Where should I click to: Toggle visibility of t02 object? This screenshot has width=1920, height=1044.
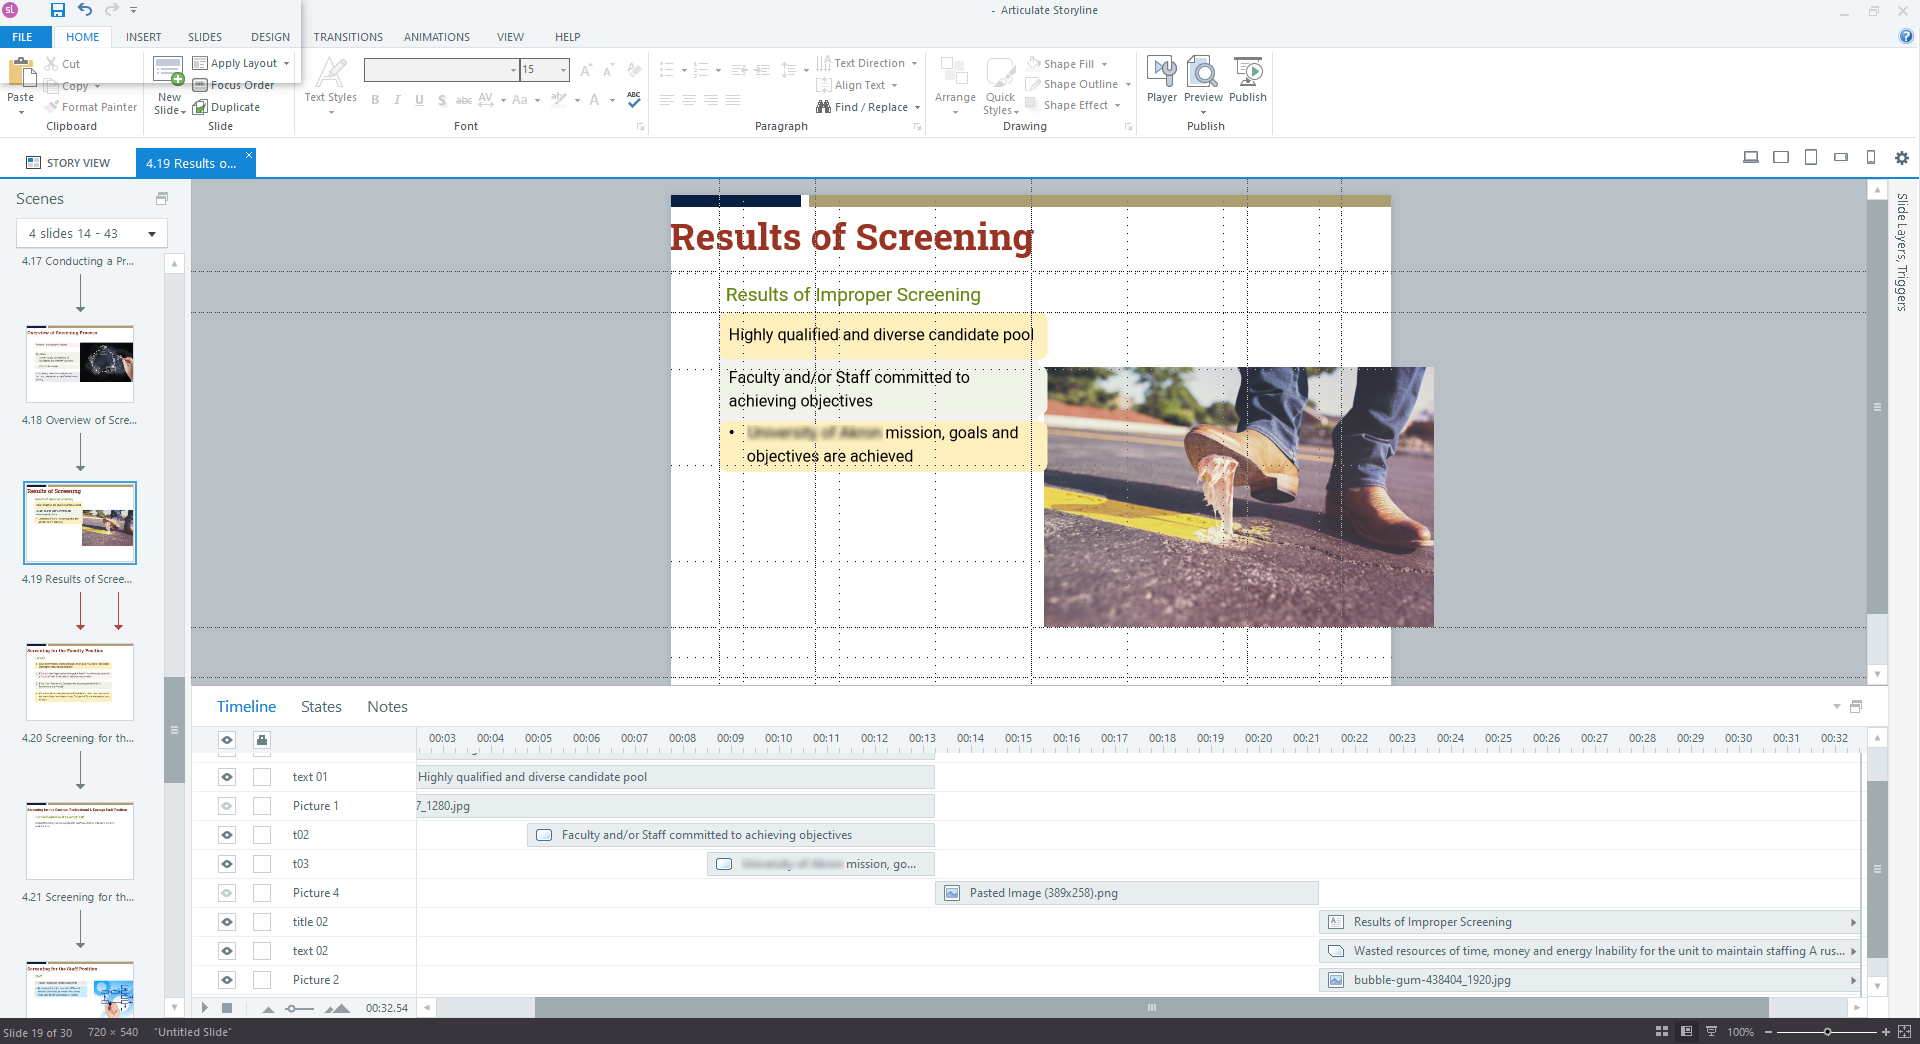[x=227, y=835]
